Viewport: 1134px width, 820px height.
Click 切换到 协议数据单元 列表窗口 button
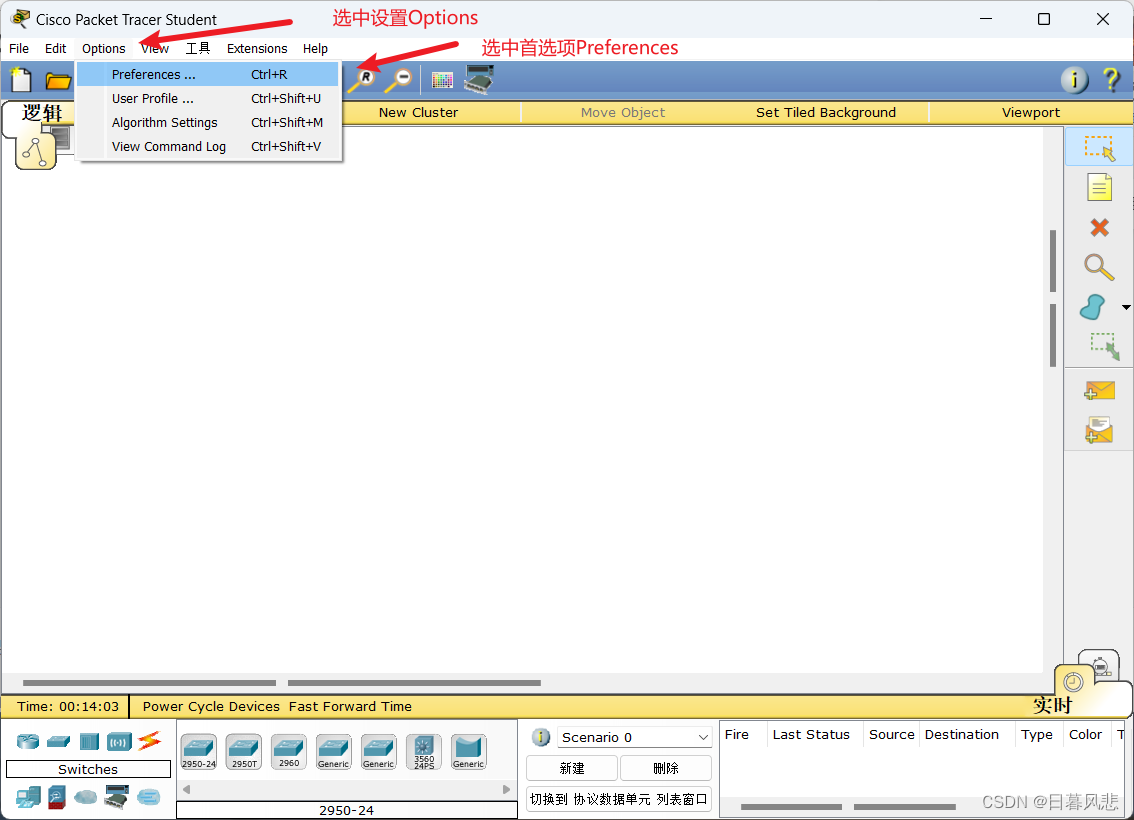click(619, 799)
